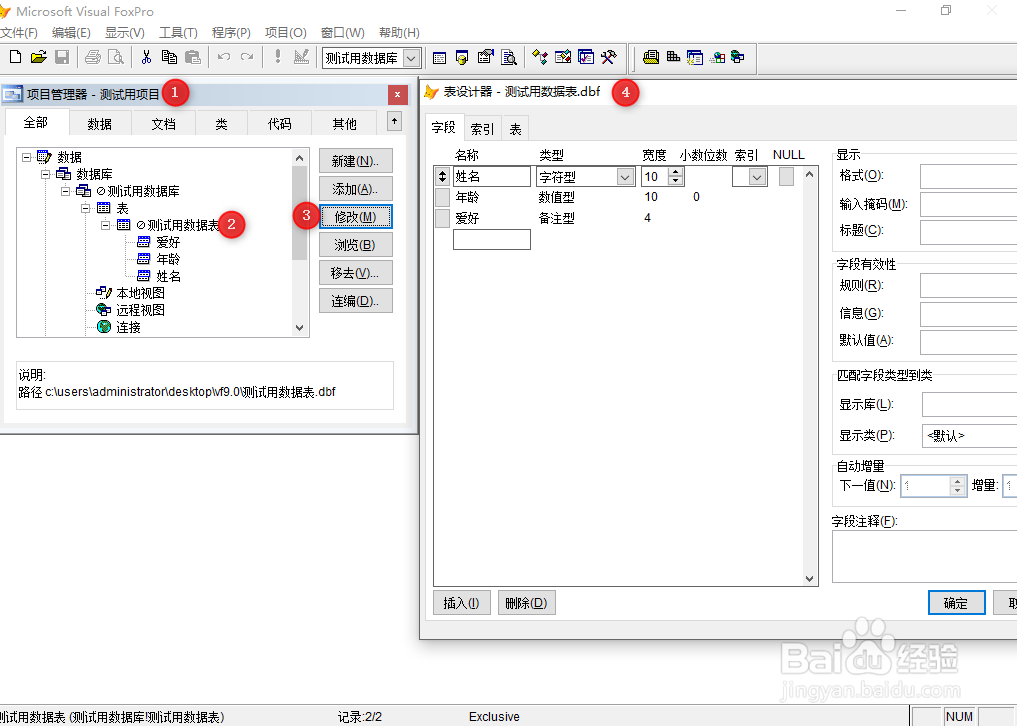Run the program via exclamation toolbar icon
This screenshot has height=726, width=1017.
(278, 57)
